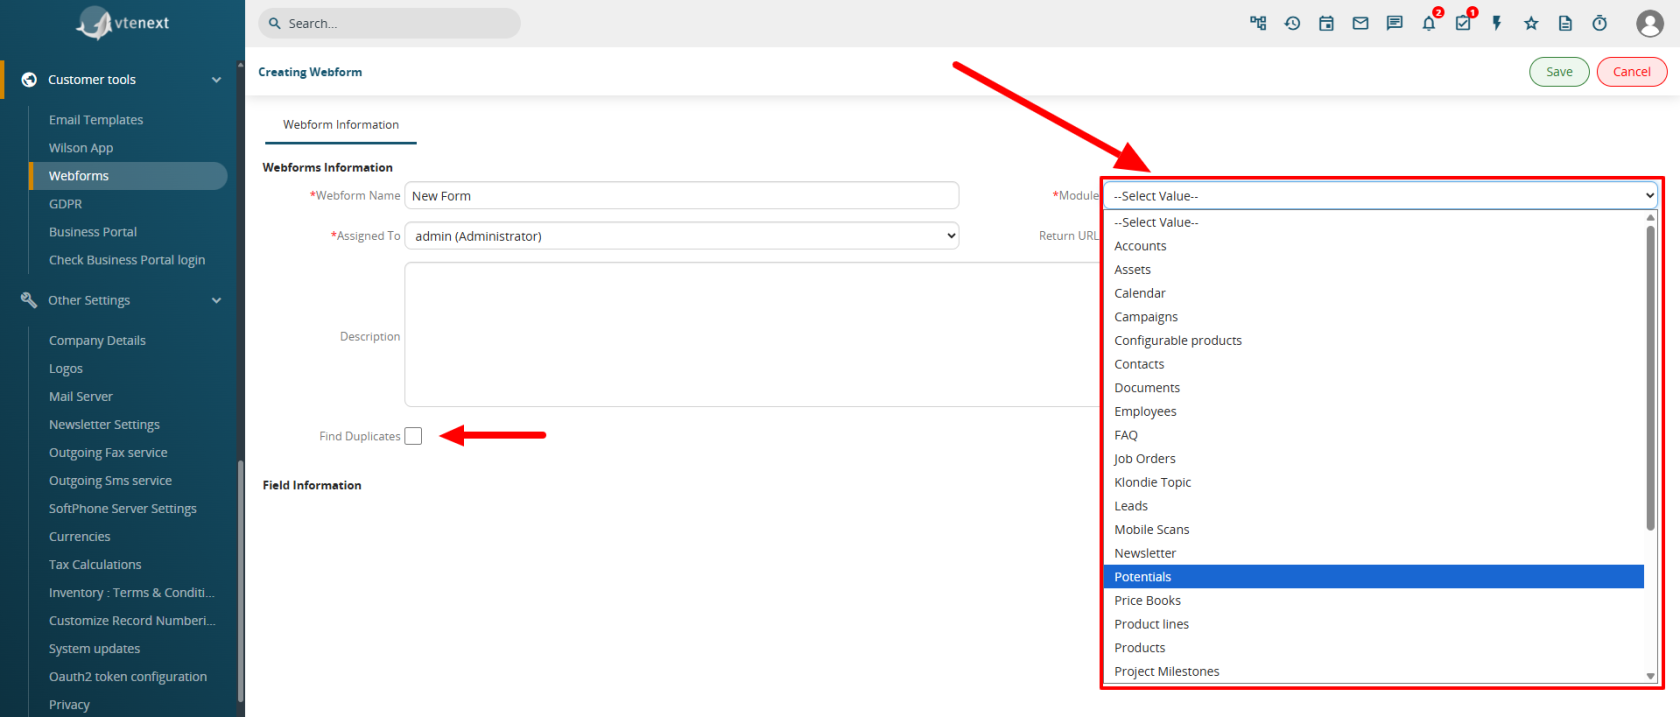Image resolution: width=1680 pixels, height=717 pixels.
Task: Open the stopwatch timer icon
Action: coord(1600,23)
